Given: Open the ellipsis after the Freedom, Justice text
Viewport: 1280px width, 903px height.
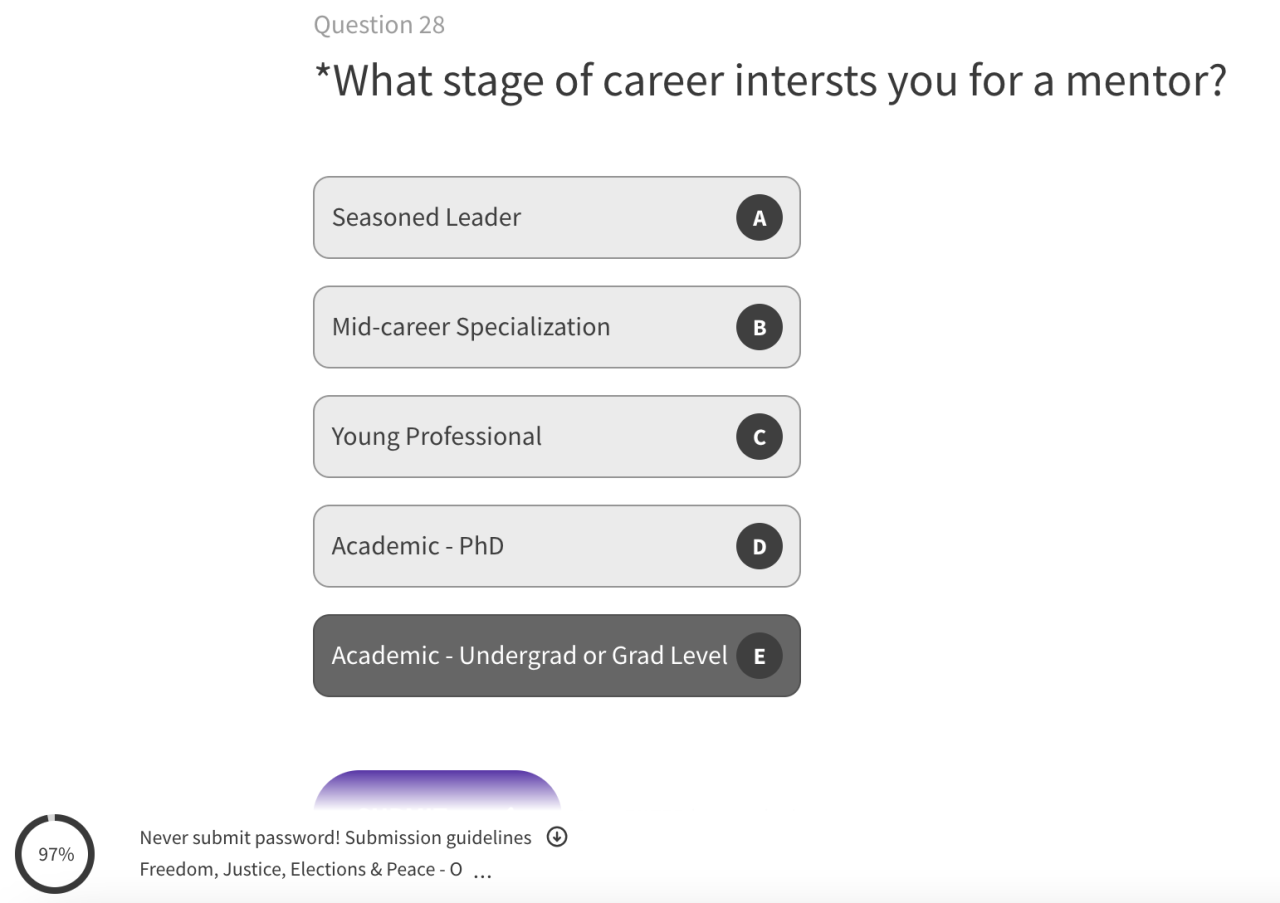Looking at the screenshot, I should (482, 872).
